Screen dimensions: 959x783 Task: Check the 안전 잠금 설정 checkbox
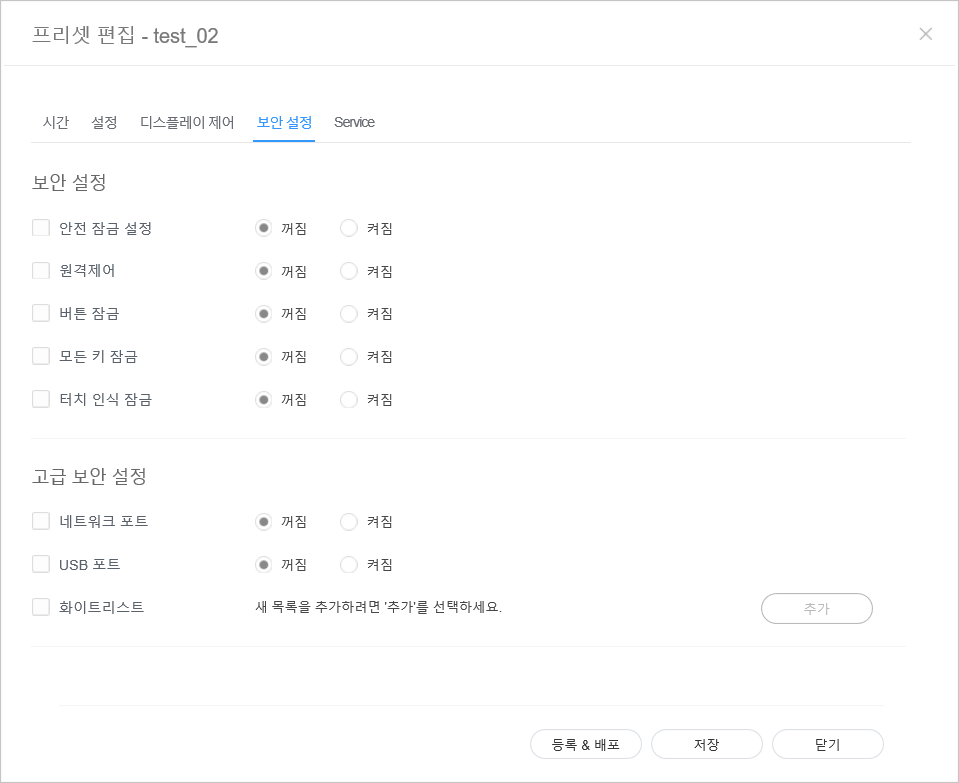pyautogui.click(x=41, y=228)
